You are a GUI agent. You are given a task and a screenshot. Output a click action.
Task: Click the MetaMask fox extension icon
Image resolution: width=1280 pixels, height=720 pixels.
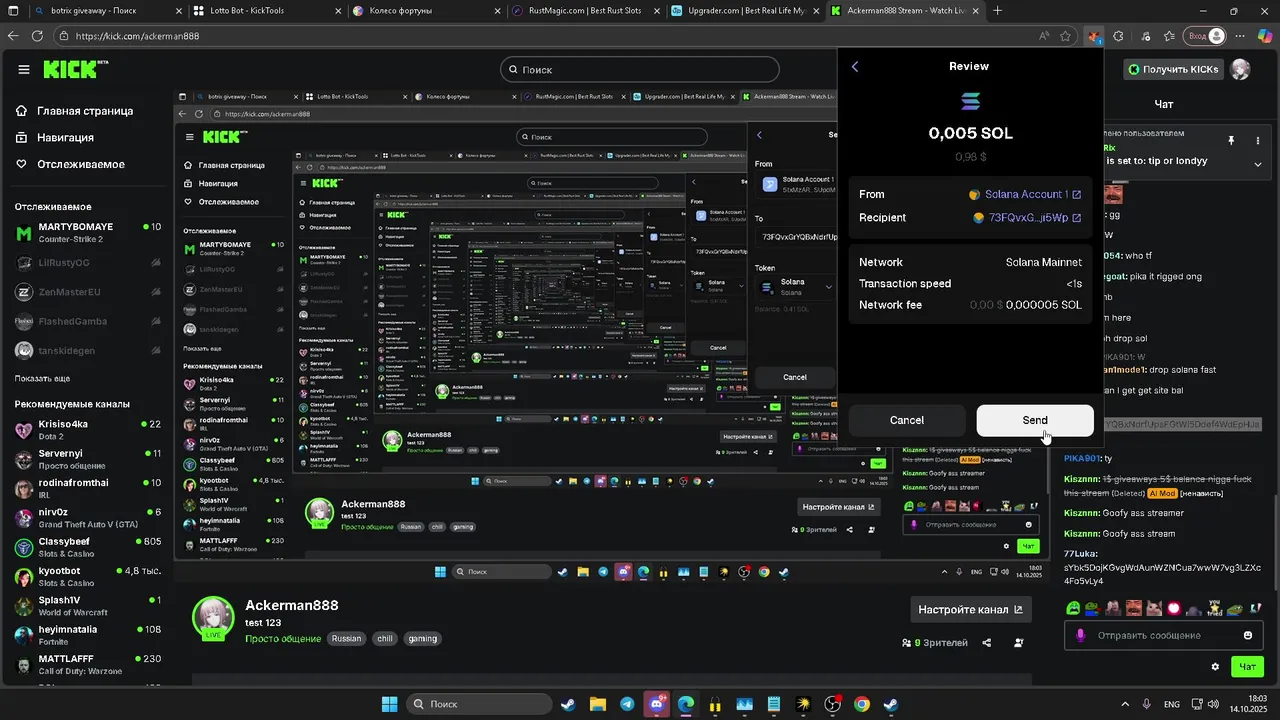click(1095, 36)
